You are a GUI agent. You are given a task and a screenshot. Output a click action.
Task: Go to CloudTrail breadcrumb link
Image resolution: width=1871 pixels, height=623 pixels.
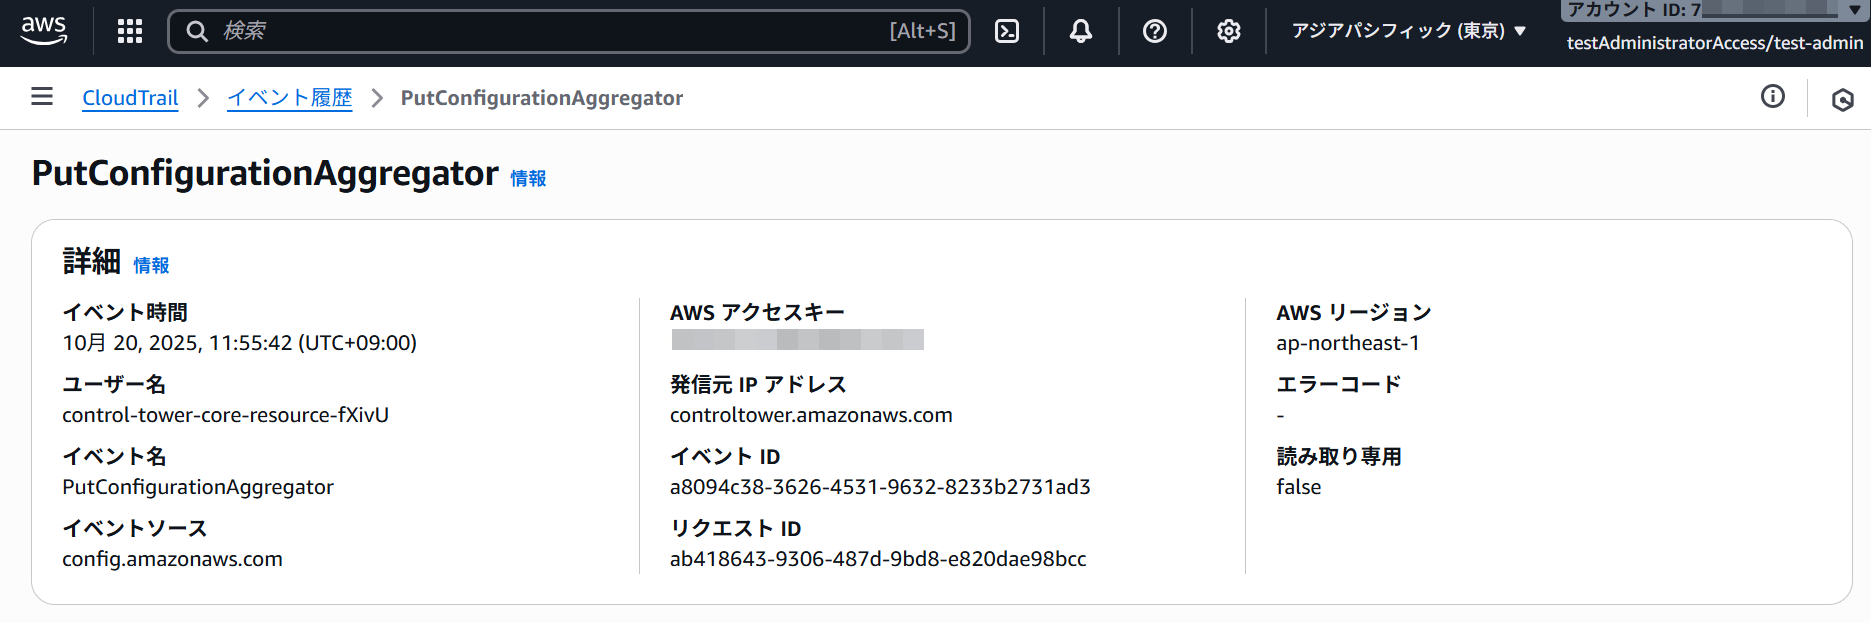(x=130, y=98)
